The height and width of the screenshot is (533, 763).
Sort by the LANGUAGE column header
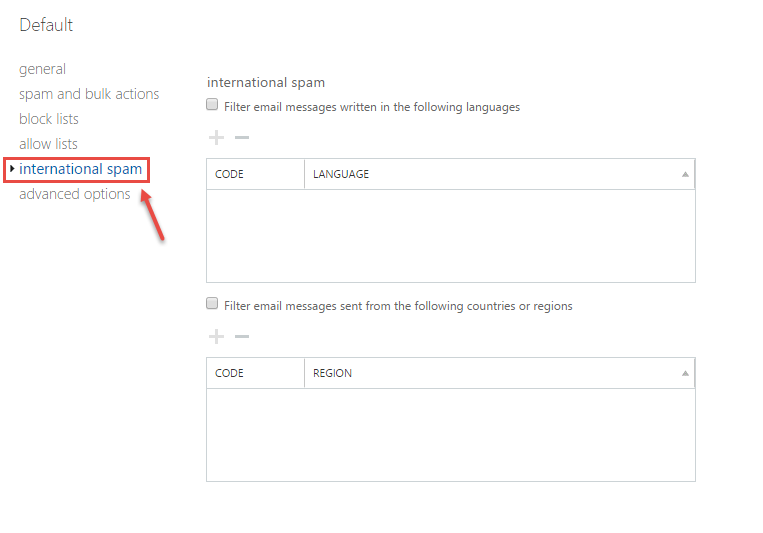499,174
